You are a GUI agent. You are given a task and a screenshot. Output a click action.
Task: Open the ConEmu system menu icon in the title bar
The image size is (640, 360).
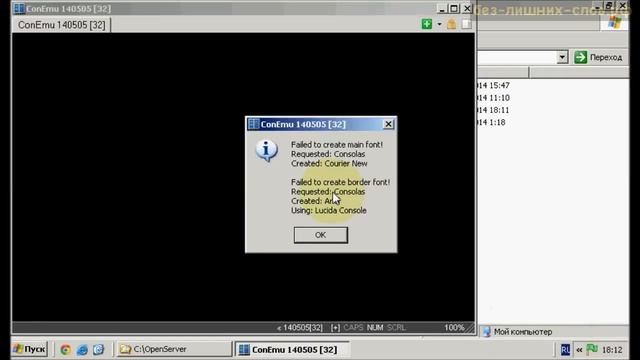(x=19, y=9)
